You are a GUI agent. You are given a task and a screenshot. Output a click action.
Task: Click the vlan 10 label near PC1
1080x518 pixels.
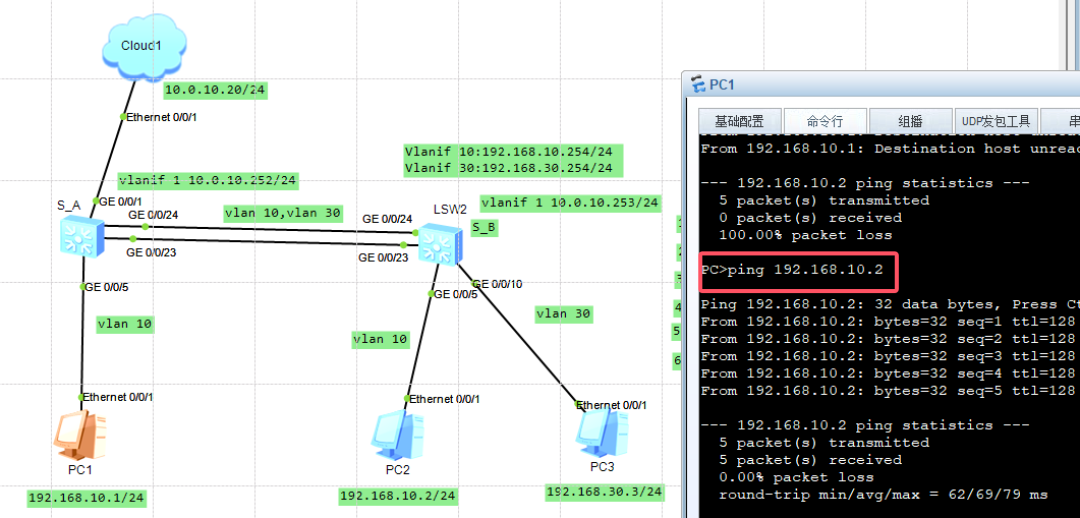tap(125, 324)
